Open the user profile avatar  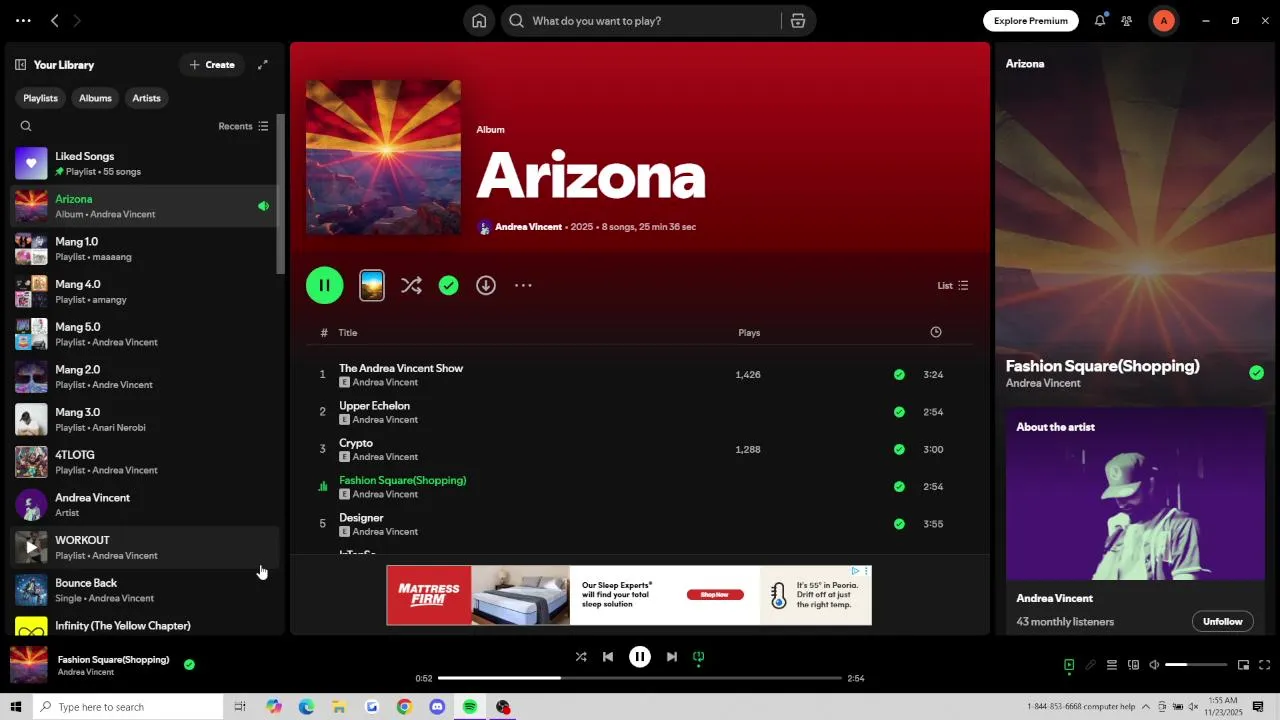pyautogui.click(x=1163, y=20)
